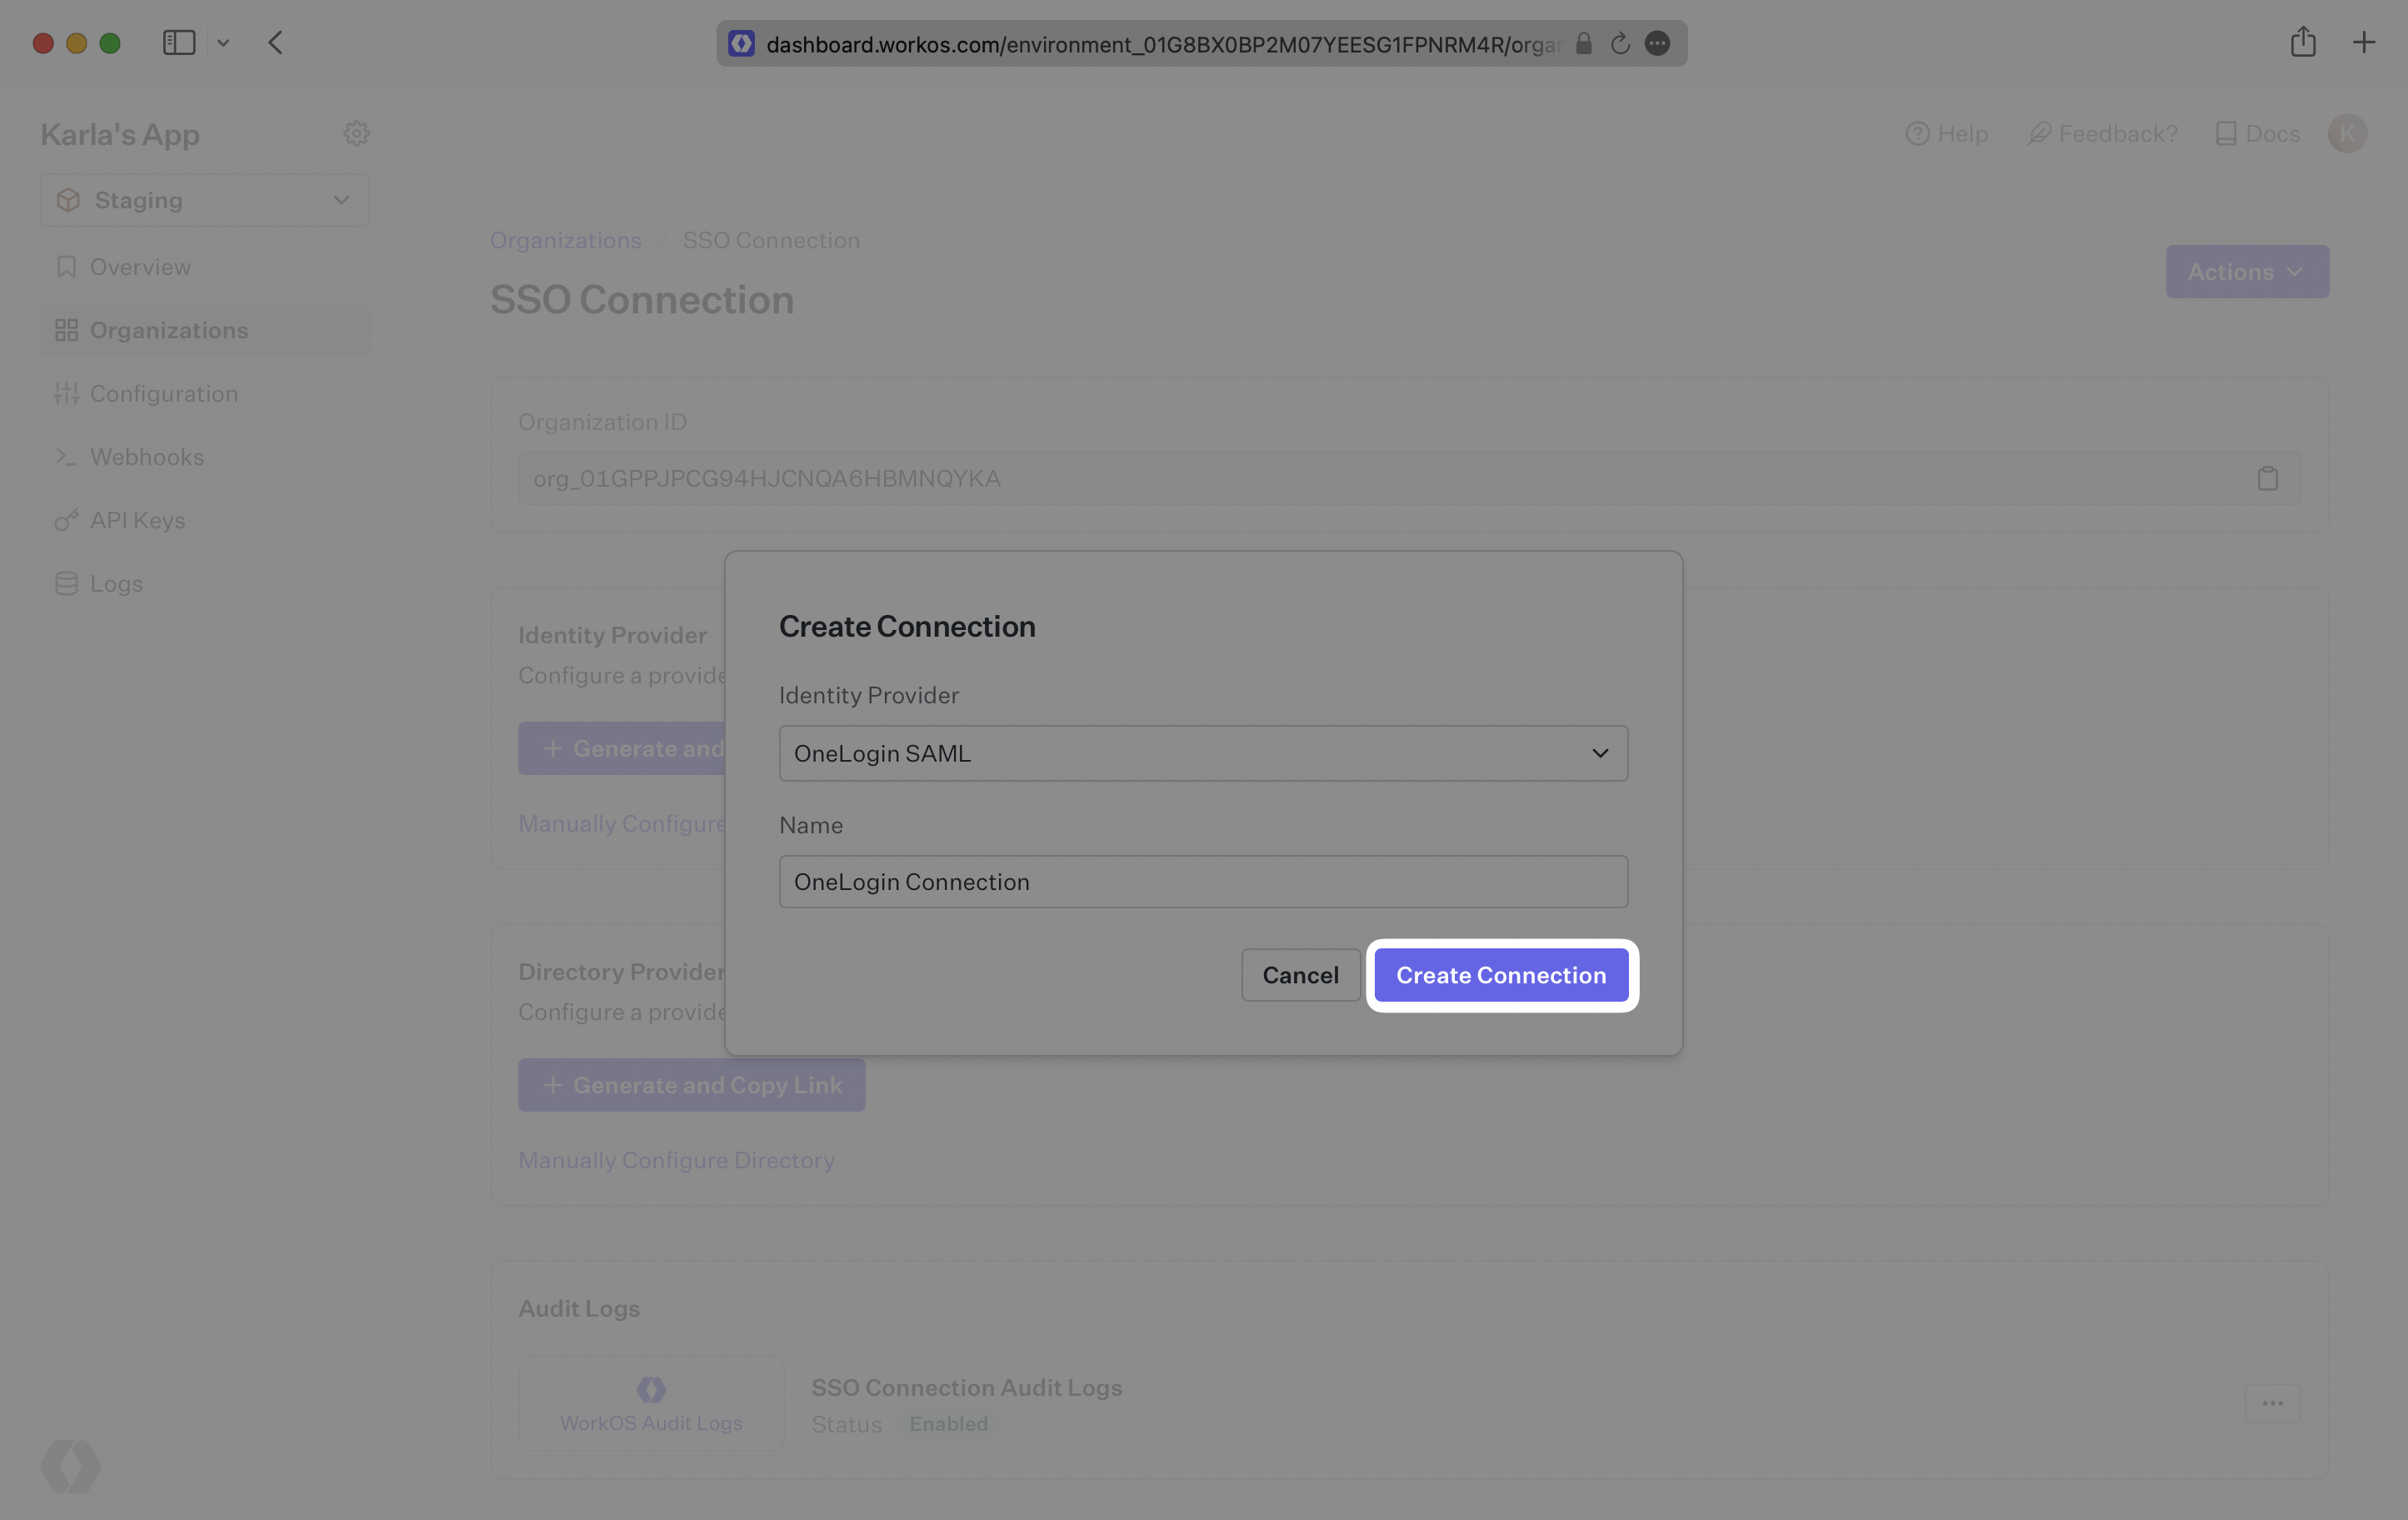Screen dimensions: 2408x1520
Task: Click the WorkOS logo in bottom corner
Action: coord(69,1466)
